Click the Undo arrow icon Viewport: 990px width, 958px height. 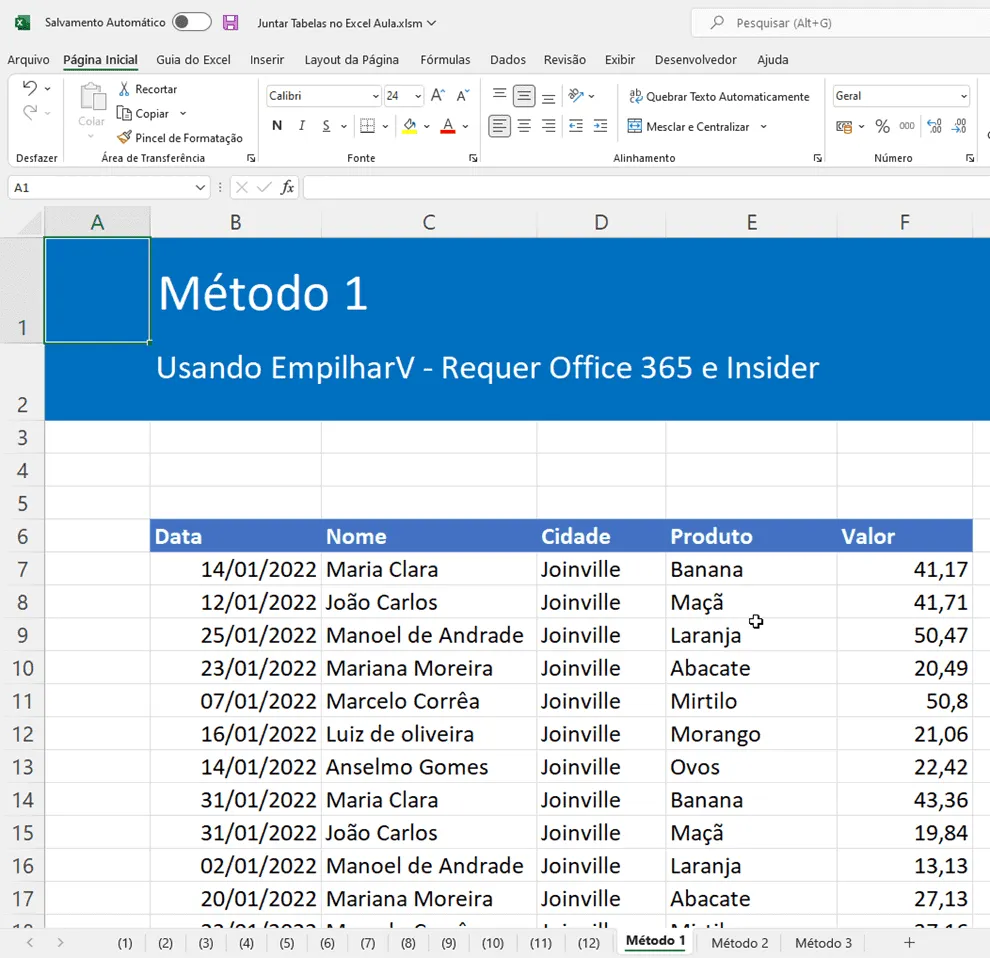(x=29, y=88)
